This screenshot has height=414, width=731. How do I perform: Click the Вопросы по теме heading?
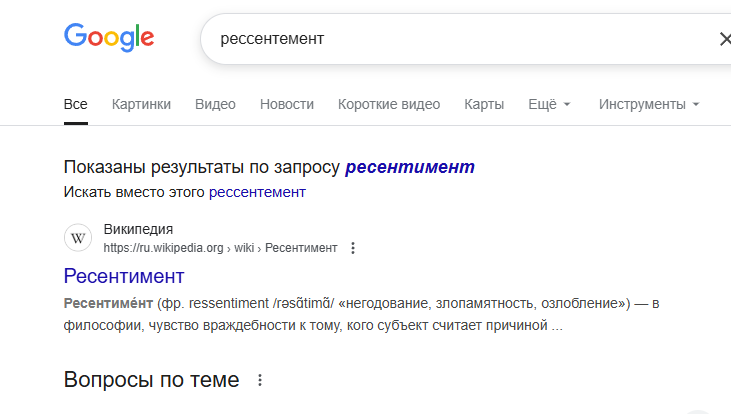click(151, 380)
